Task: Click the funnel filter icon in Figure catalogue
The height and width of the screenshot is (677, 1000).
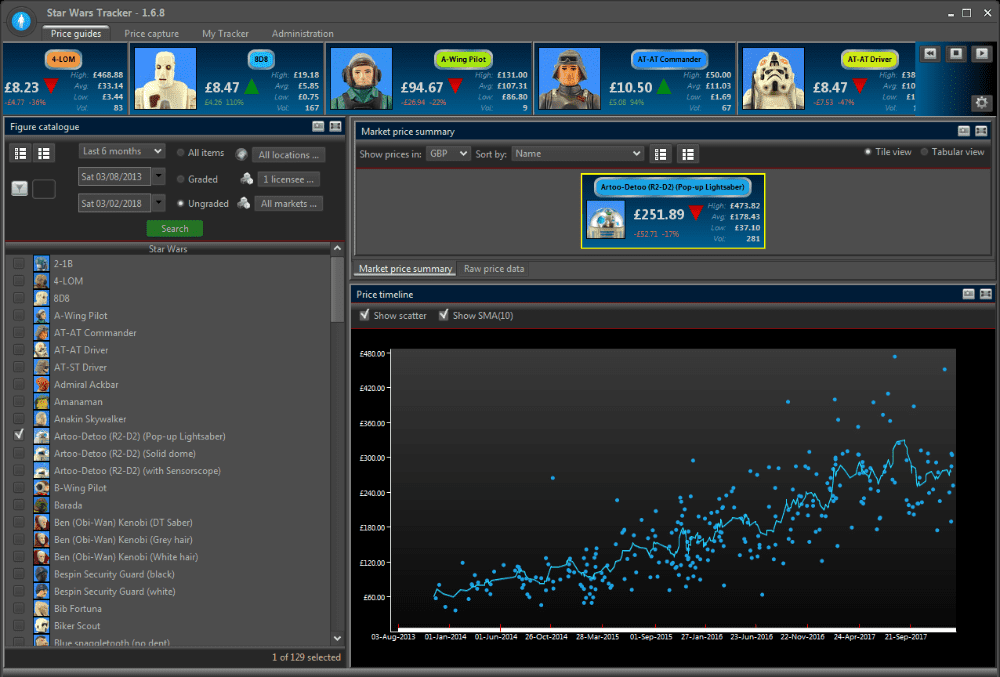Action: [x=20, y=188]
